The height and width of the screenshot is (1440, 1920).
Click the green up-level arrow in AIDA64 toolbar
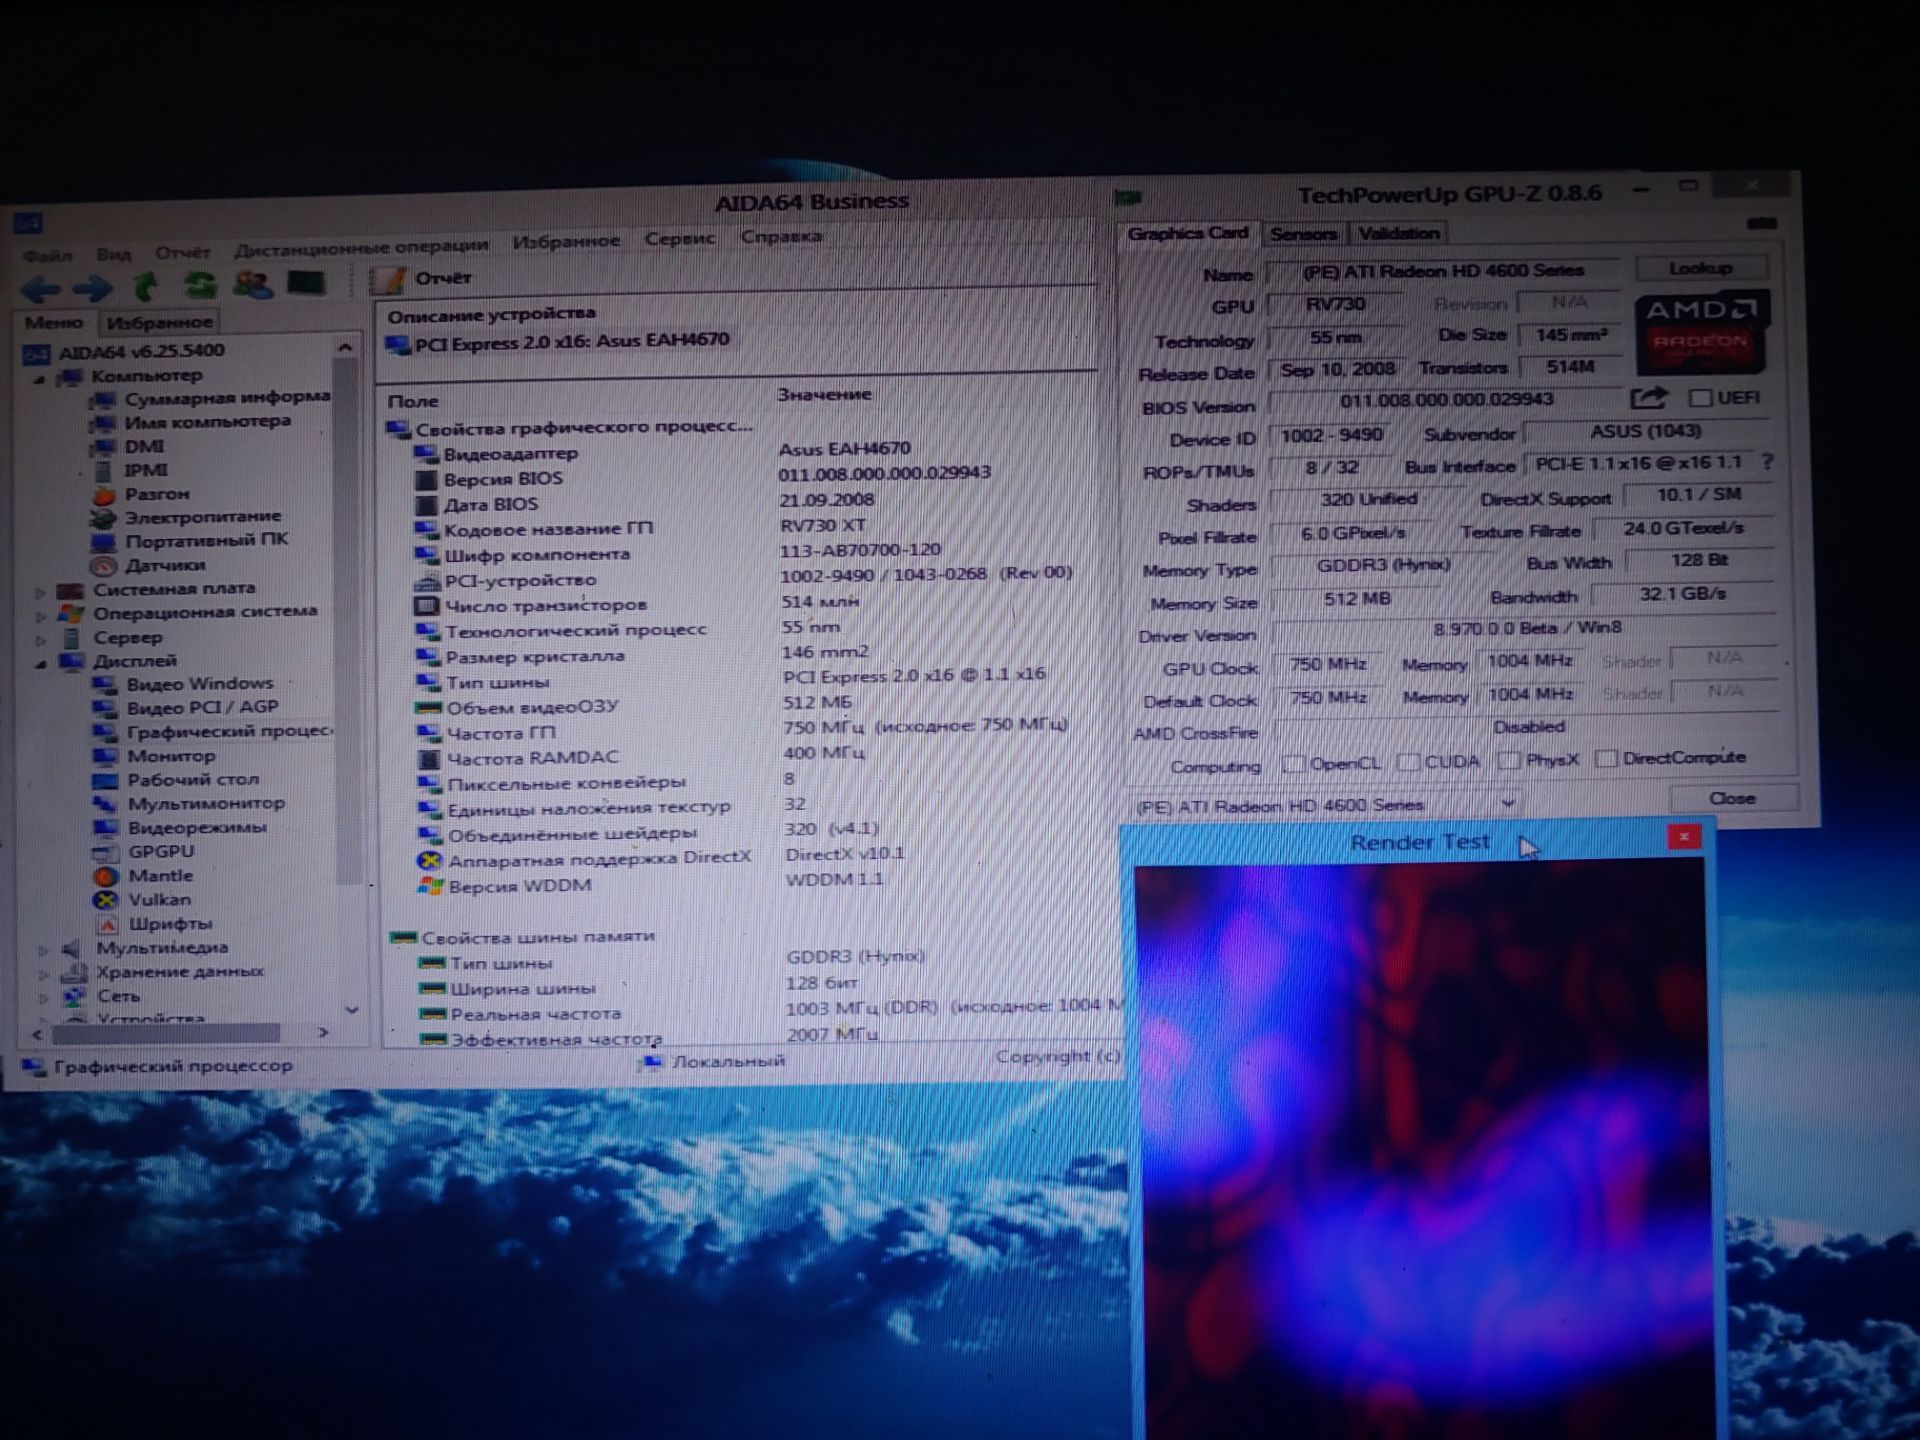pyautogui.click(x=146, y=287)
